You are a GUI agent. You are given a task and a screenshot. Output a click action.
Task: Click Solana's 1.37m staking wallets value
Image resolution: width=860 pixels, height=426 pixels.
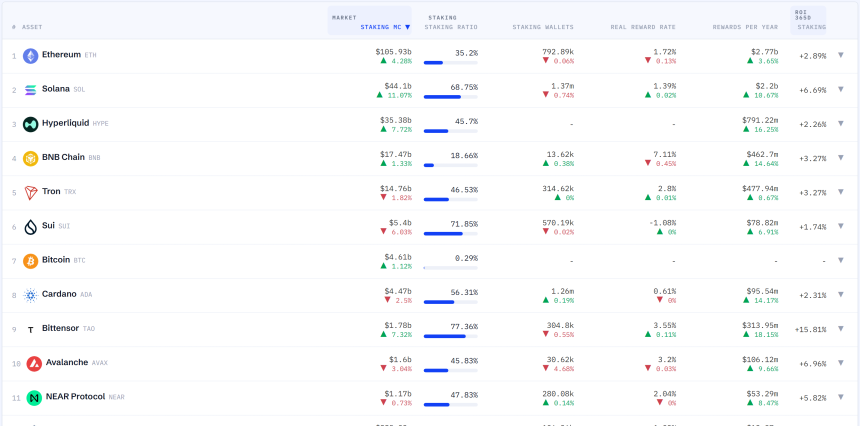coord(562,86)
